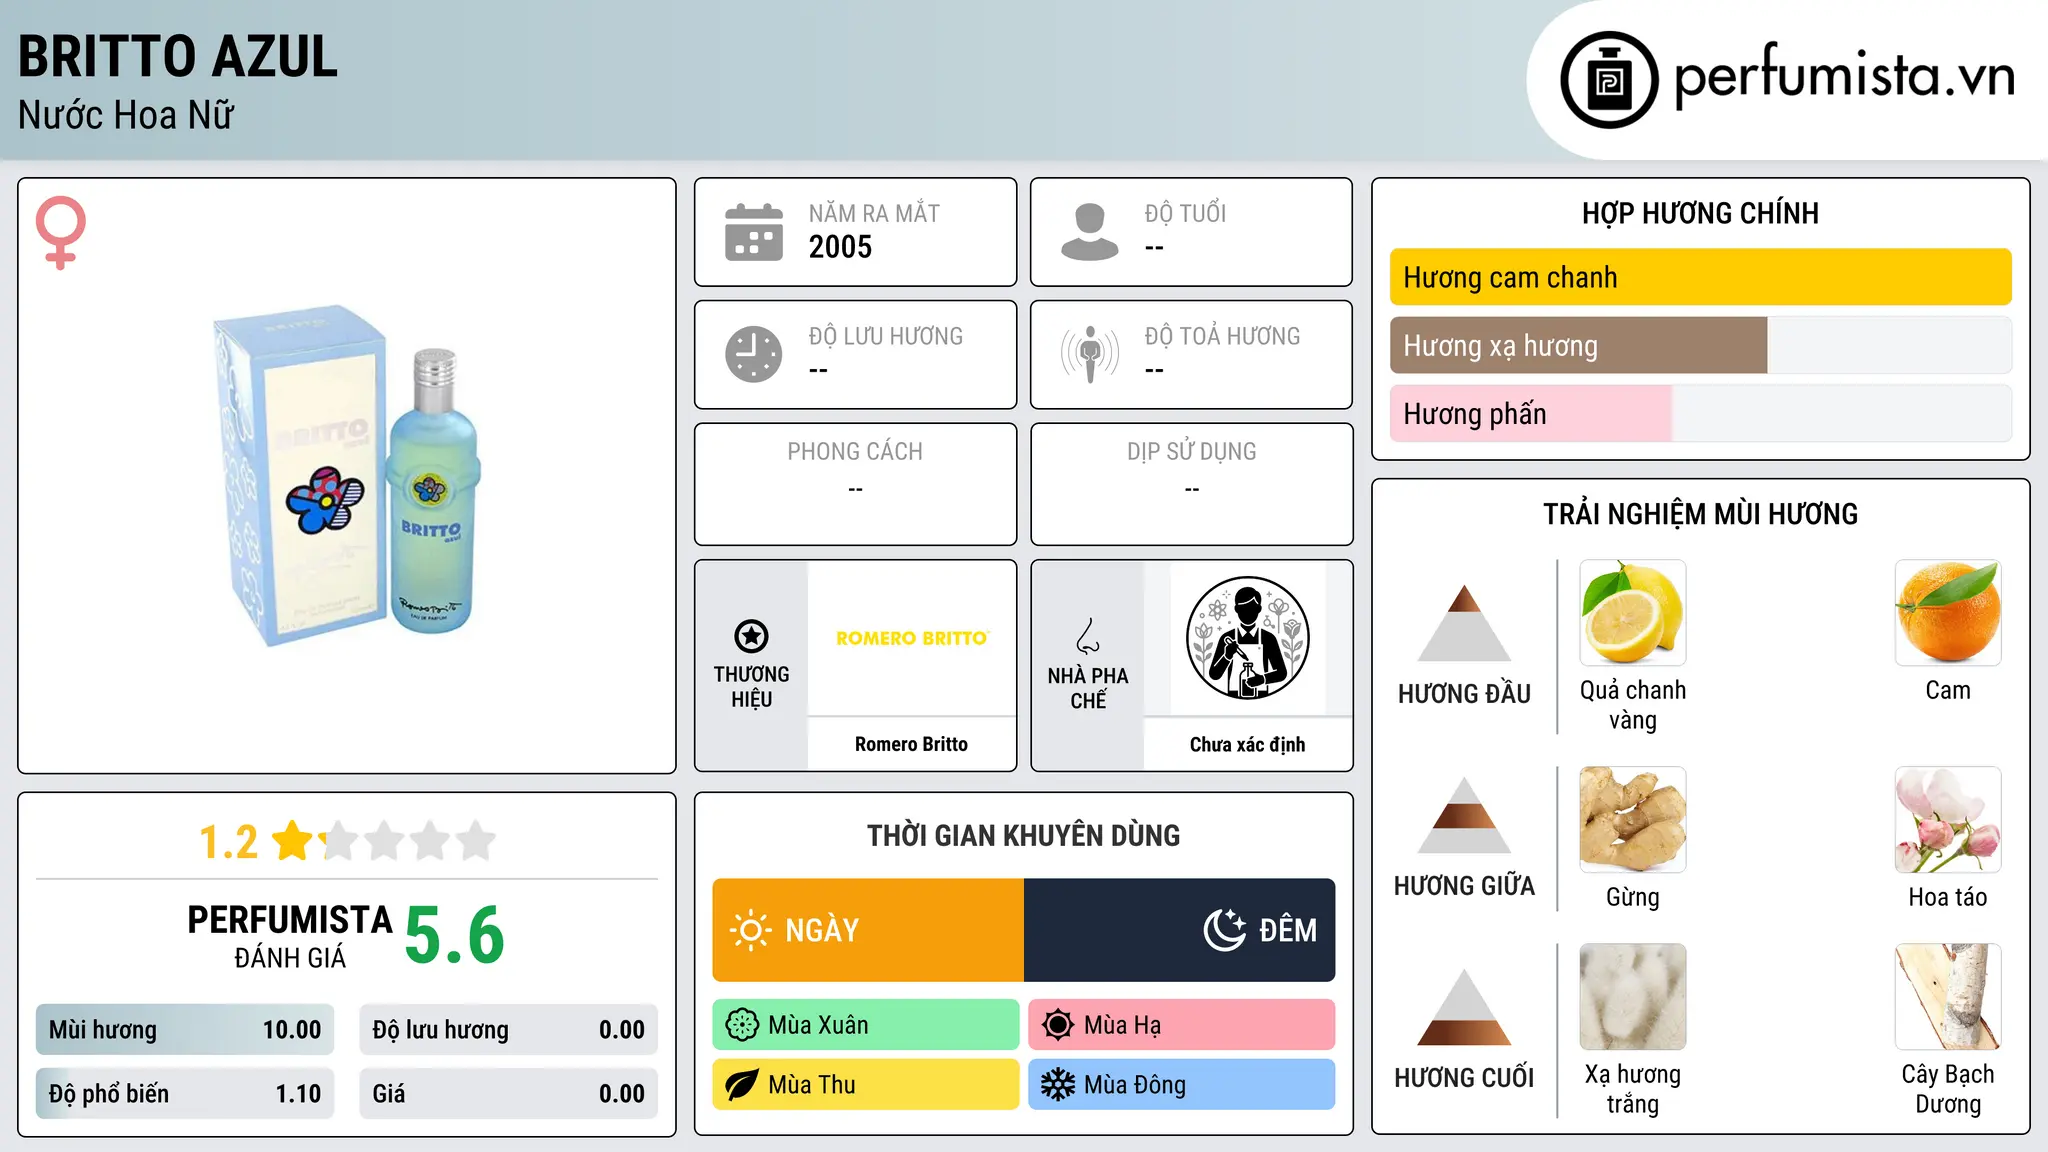Open the Romero Britto brand name link

911,744
